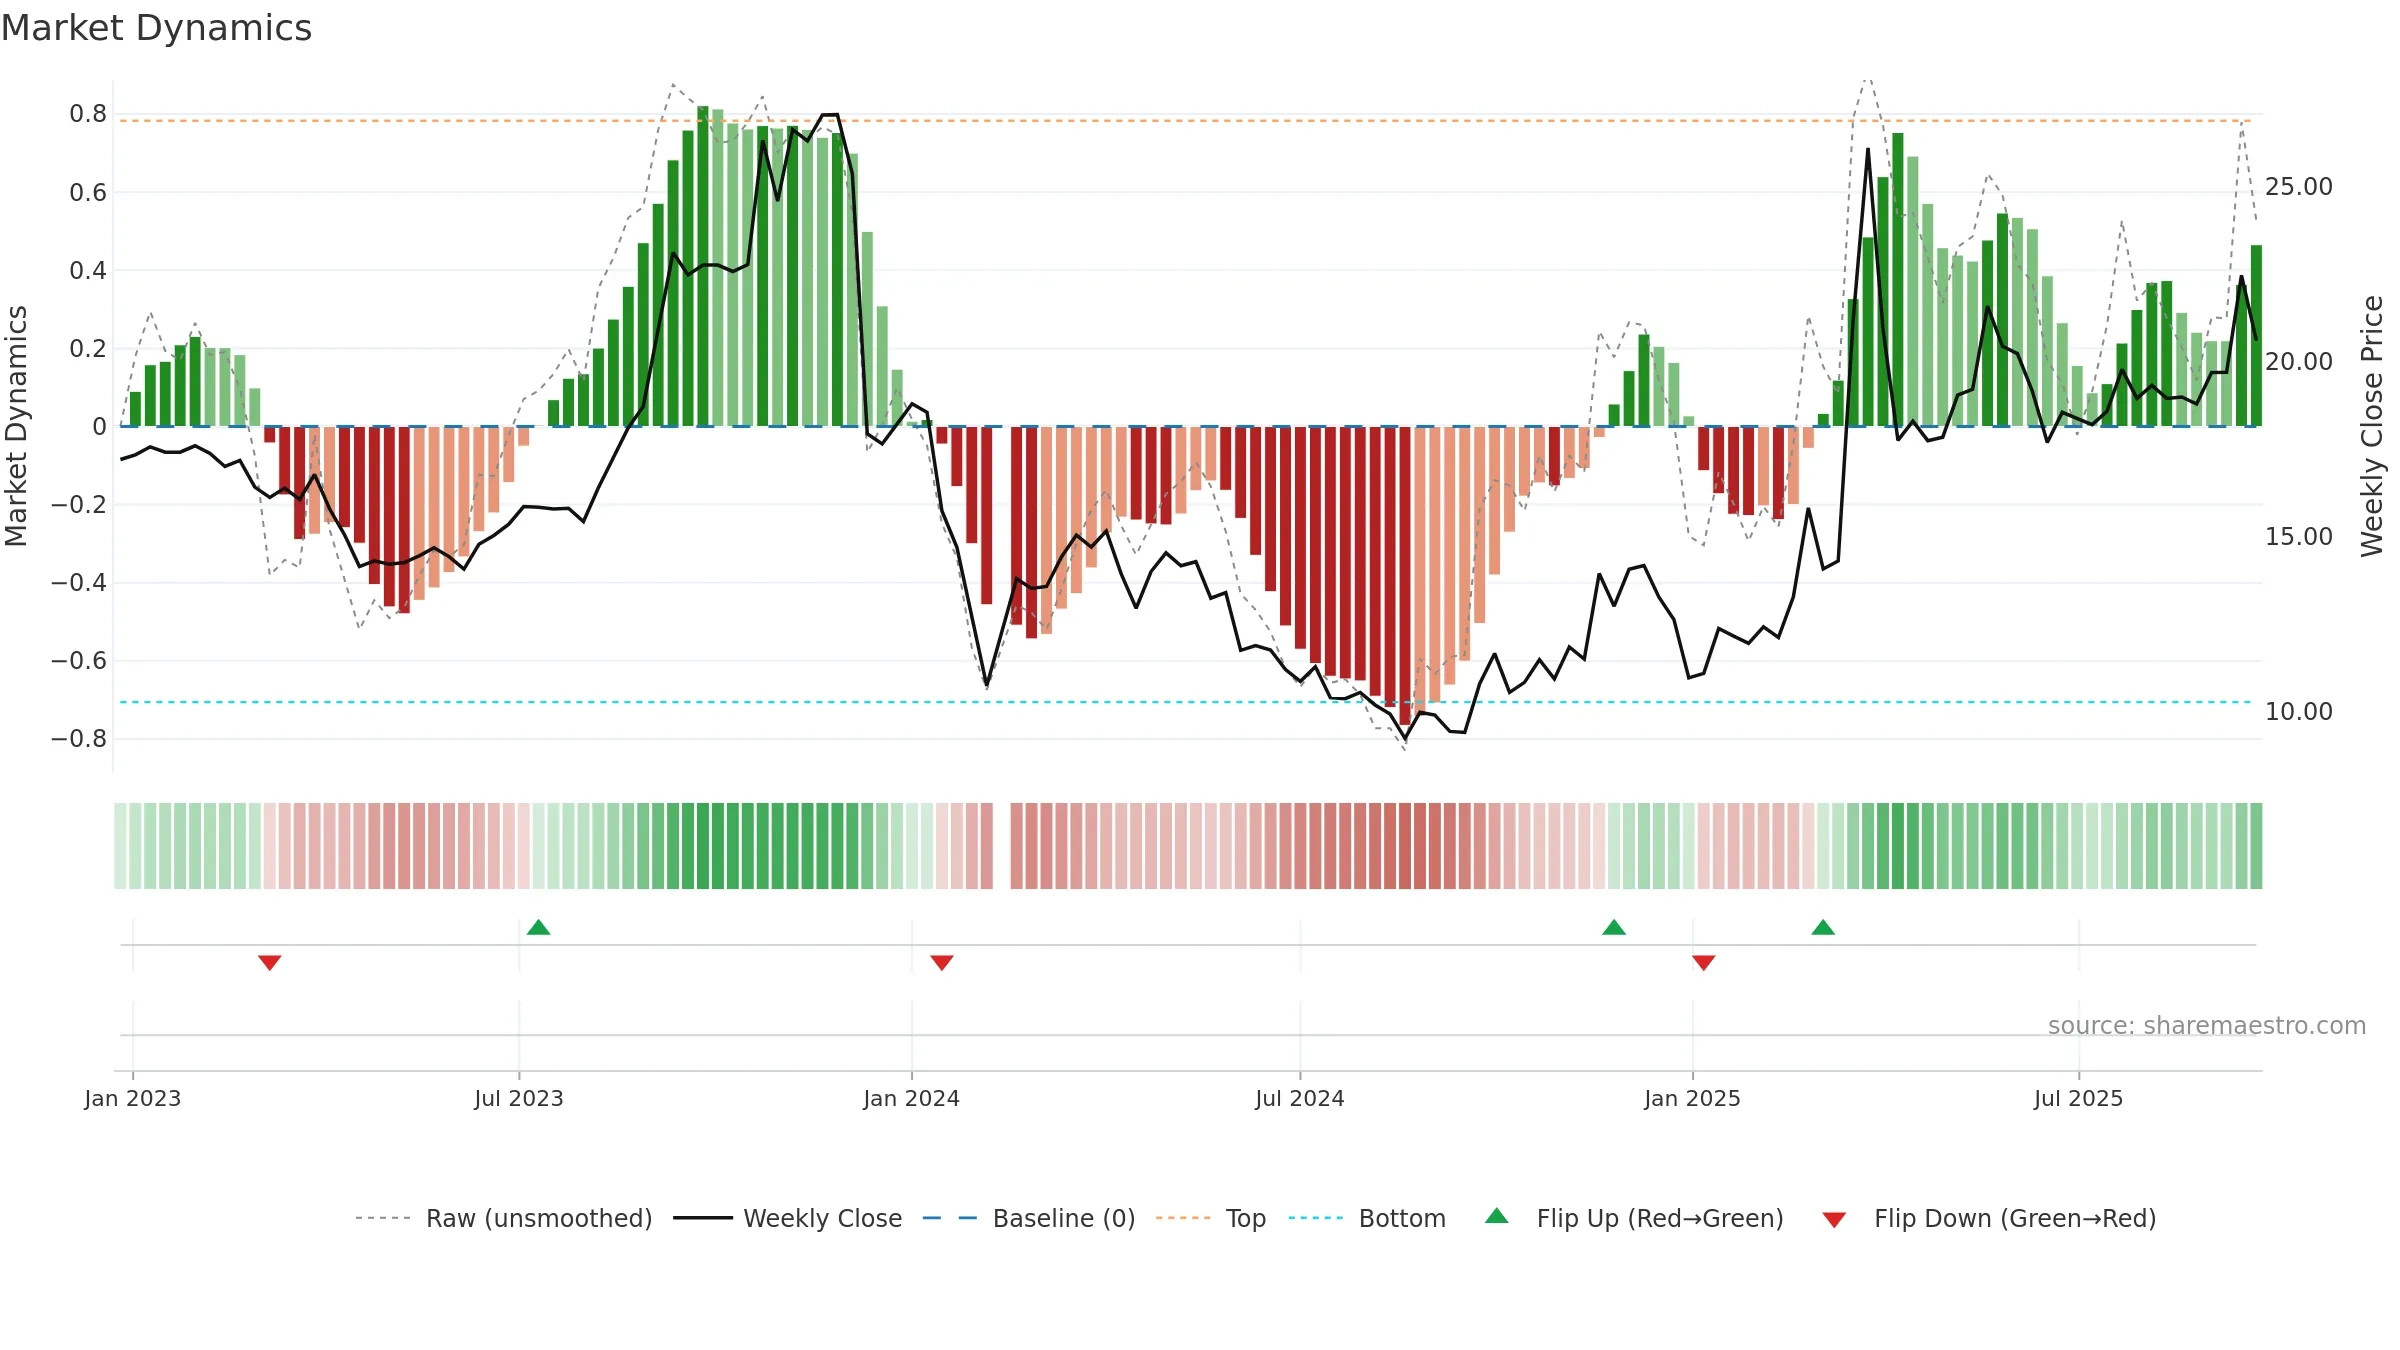Click the 15.00 price axis label

coord(2299,537)
